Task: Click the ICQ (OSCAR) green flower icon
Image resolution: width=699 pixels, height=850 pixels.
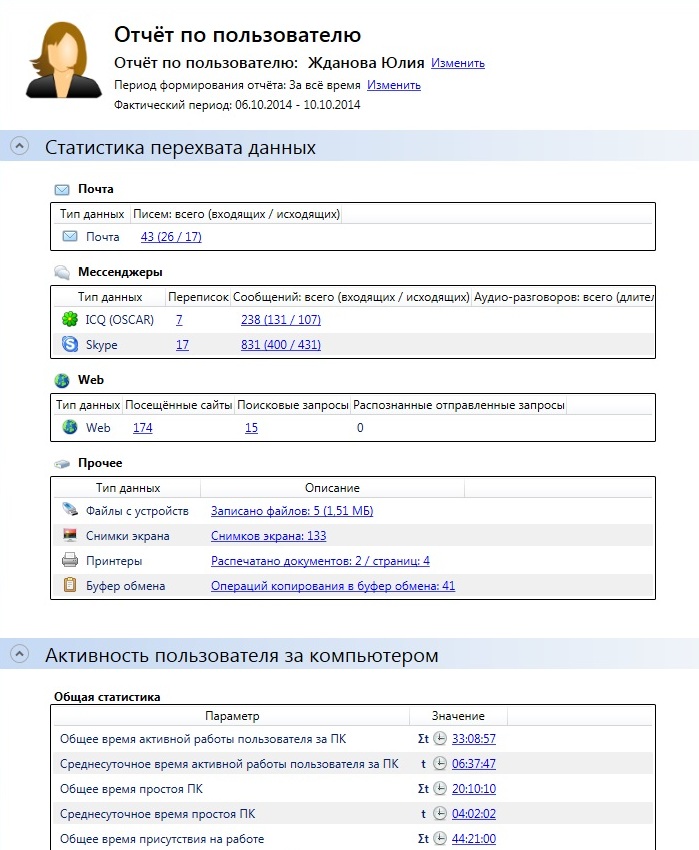Action: pyautogui.click(x=70, y=320)
